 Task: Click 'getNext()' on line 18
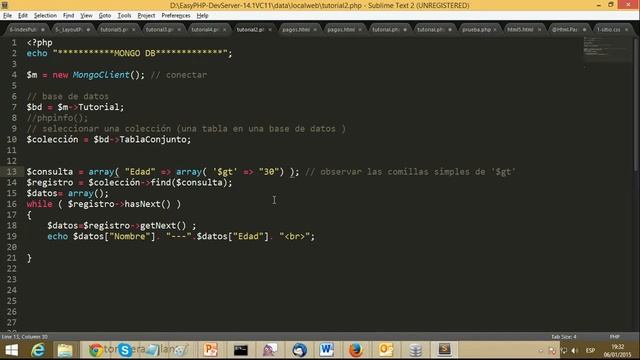163,226
